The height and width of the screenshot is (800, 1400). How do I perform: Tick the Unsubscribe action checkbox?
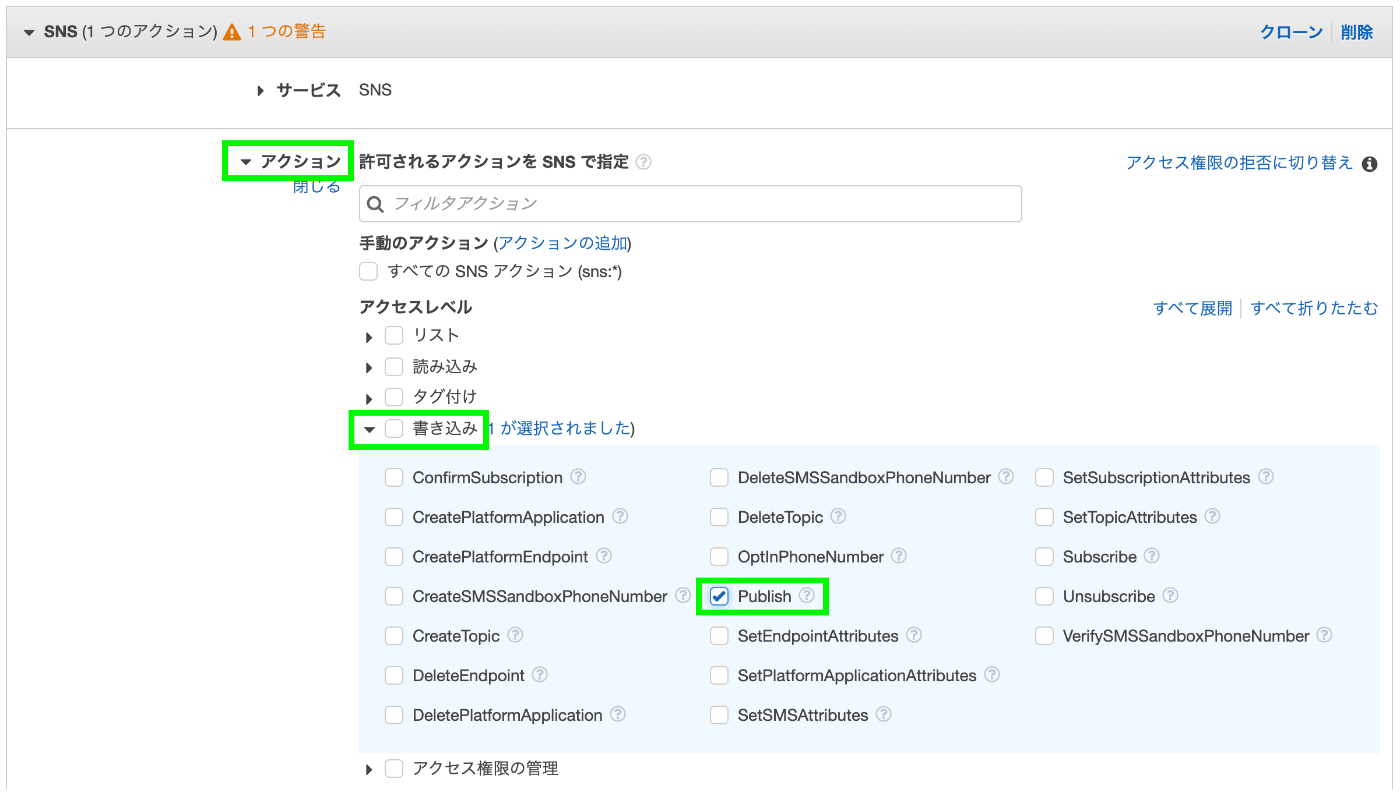[1045, 596]
